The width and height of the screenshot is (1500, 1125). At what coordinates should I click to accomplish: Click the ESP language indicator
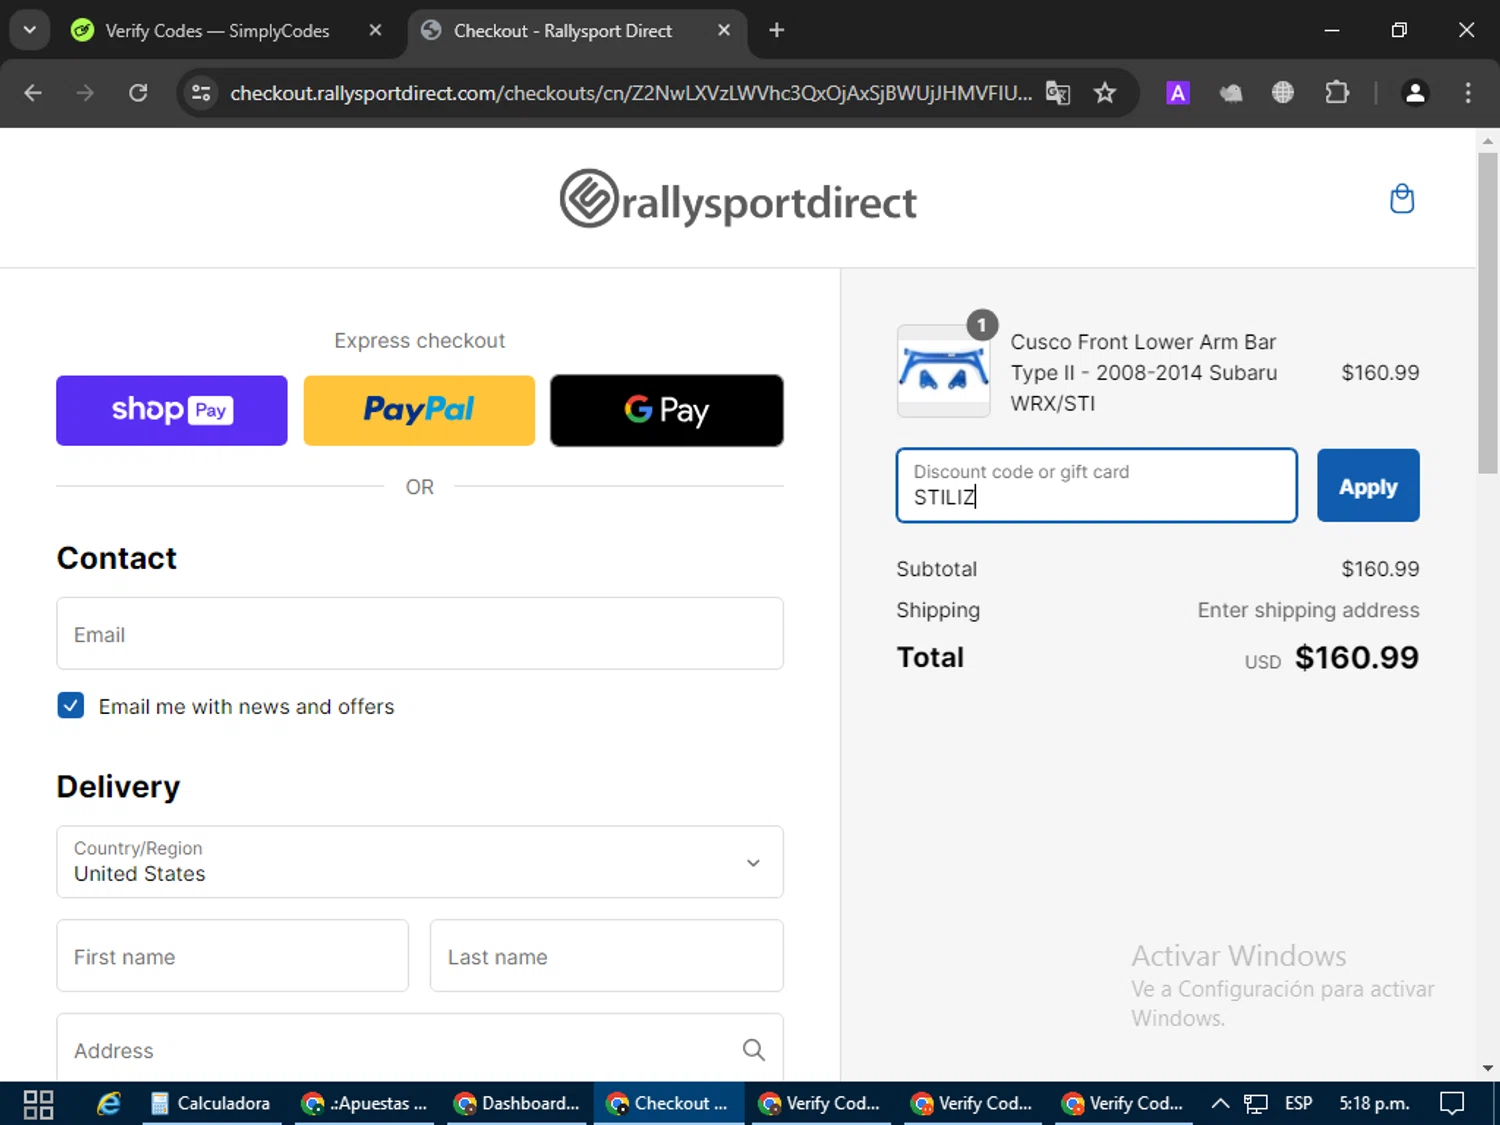(1298, 1104)
